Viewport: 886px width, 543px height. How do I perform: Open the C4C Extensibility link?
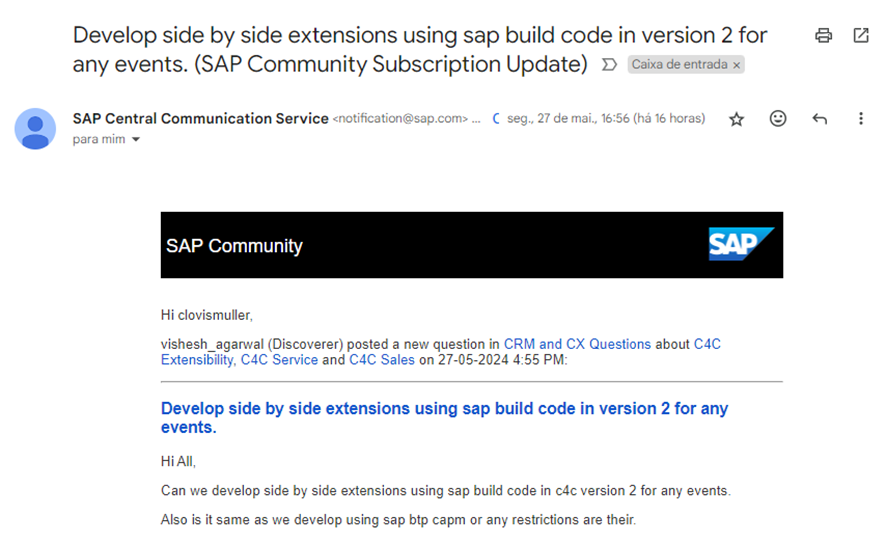click(441, 352)
